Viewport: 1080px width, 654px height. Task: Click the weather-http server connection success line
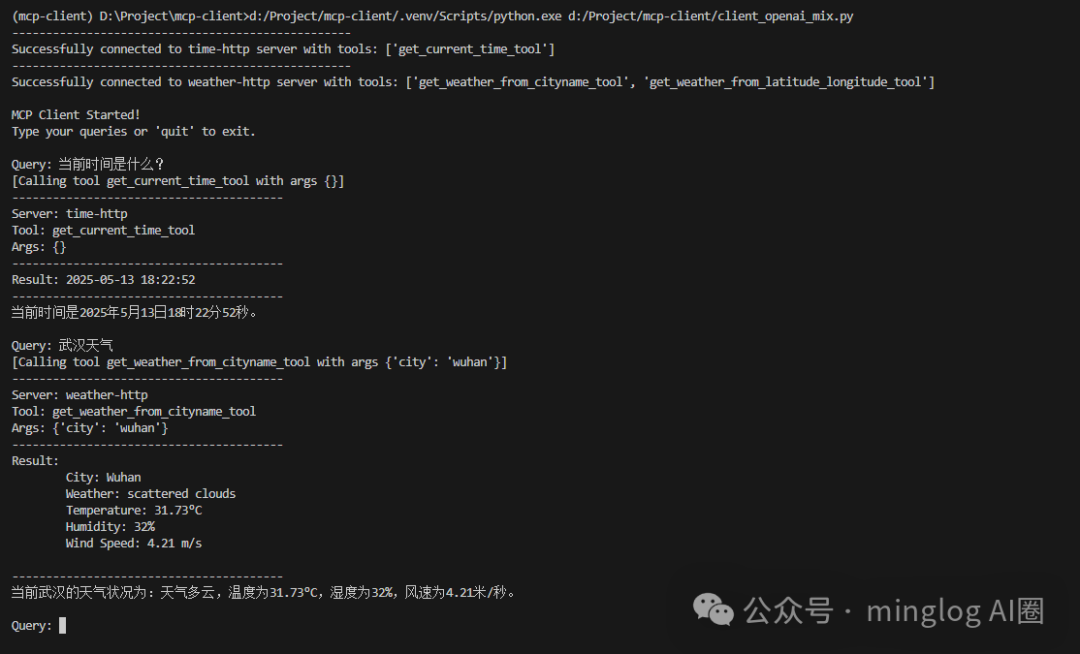[x=473, y=82]
